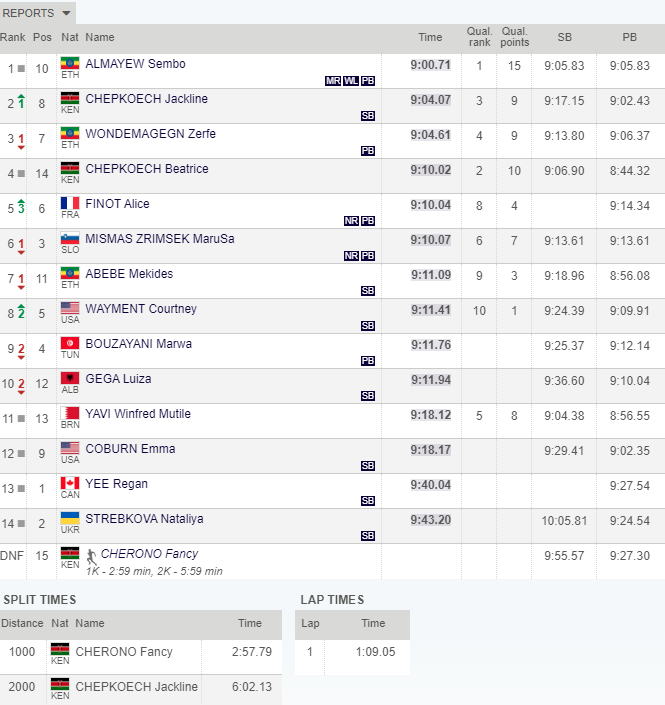665x705 pixels.
Task: Click split time 2:57.79
Action: pyautogui.click(x=252, y=651)
